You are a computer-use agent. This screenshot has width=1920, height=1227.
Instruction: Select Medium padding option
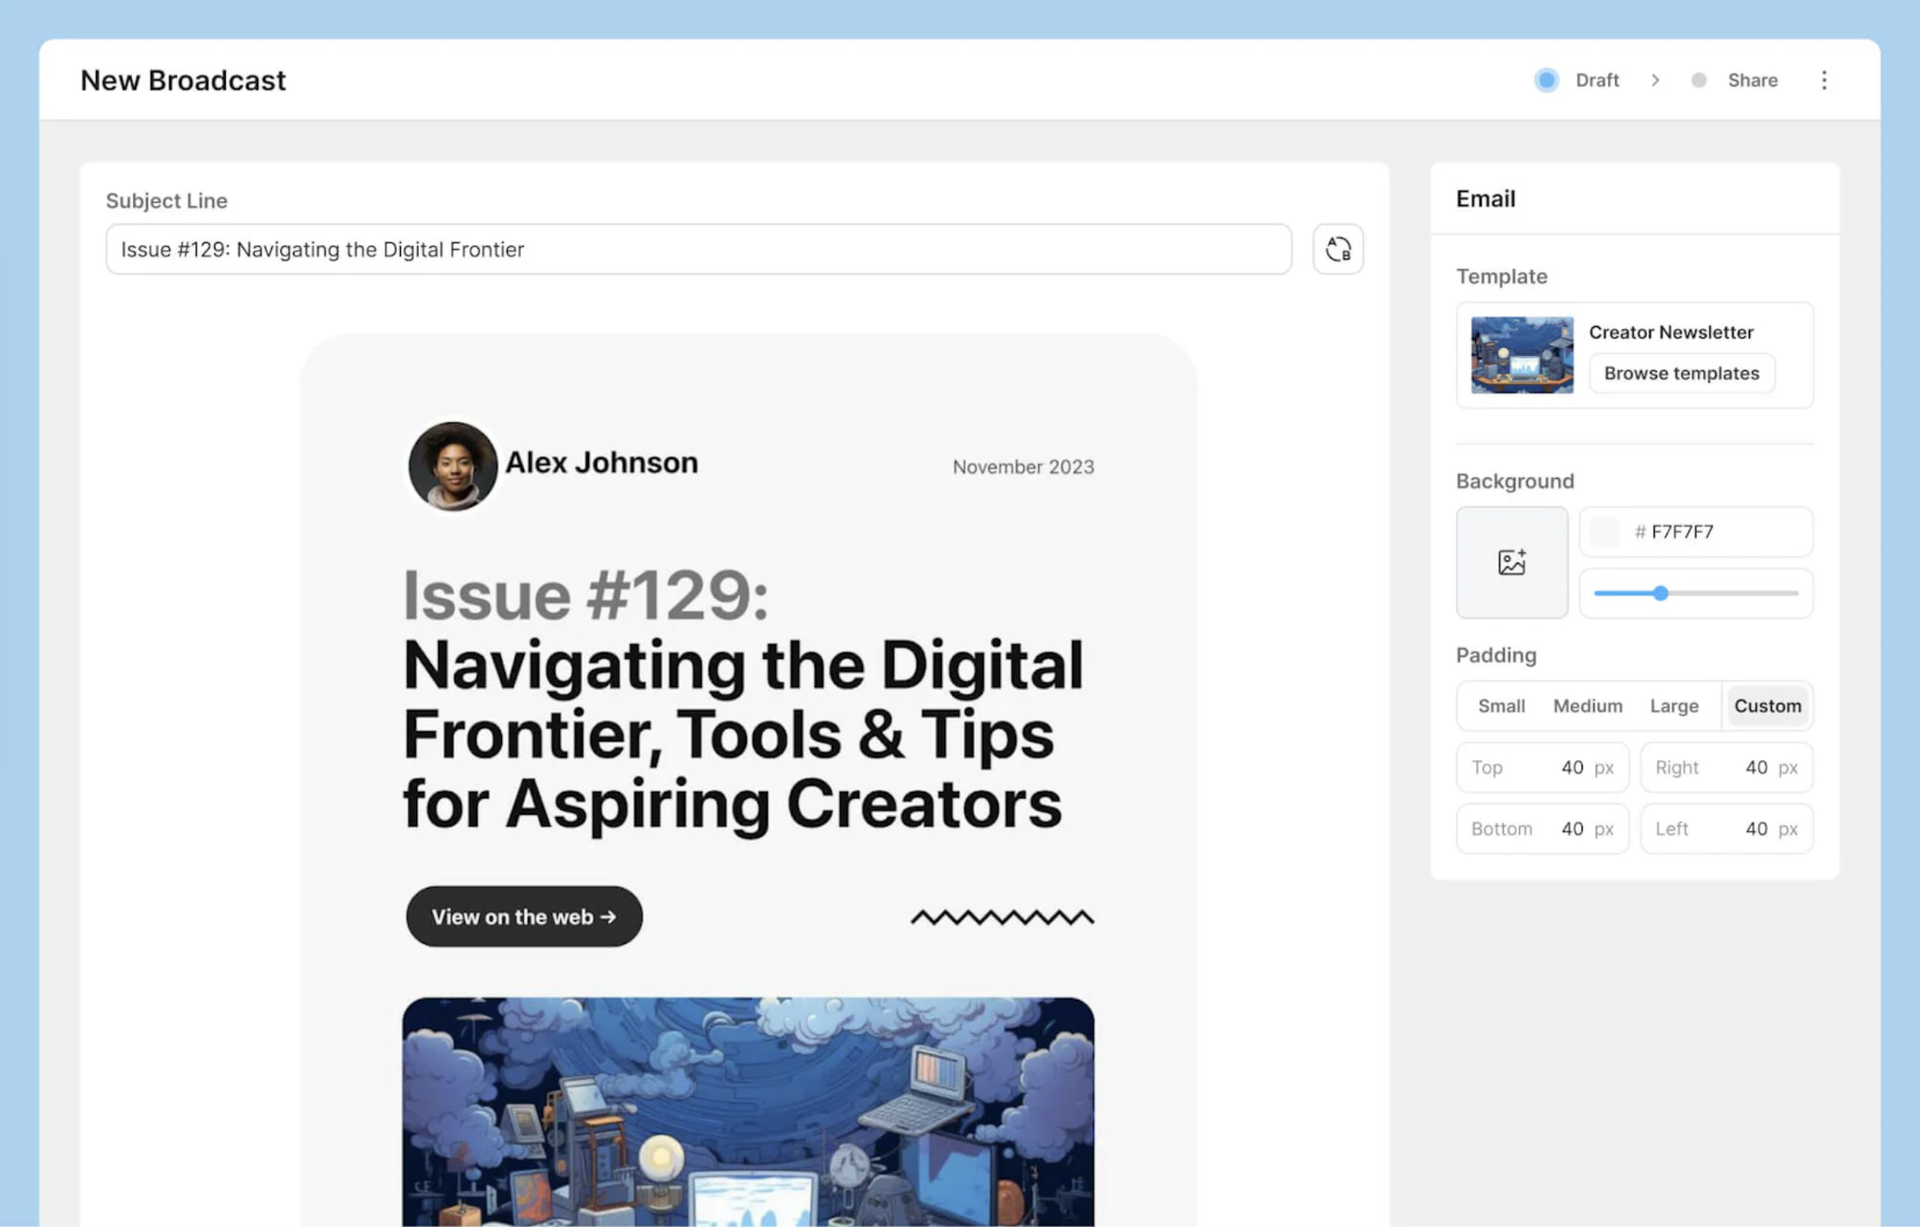(x=1587, y=706)
